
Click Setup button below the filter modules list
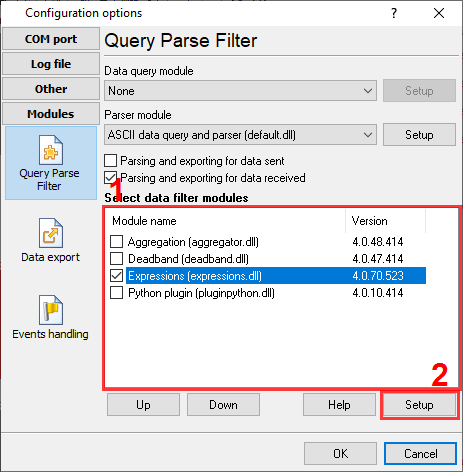pos(419,405)
